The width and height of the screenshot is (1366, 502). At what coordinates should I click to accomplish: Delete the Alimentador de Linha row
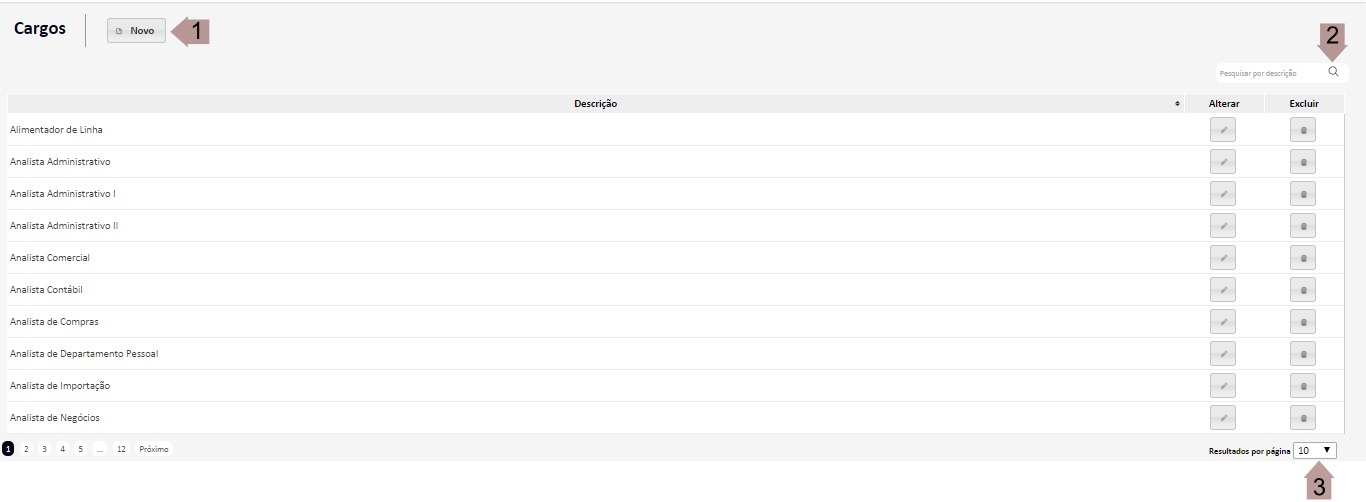1302,130
